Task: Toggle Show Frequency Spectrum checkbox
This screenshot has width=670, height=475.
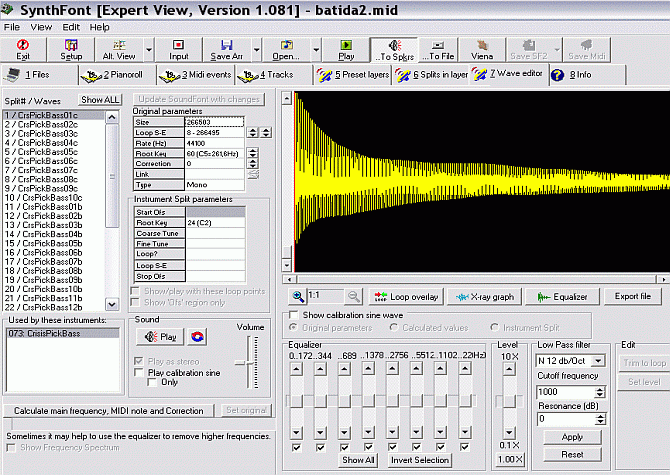Action: 12,448
